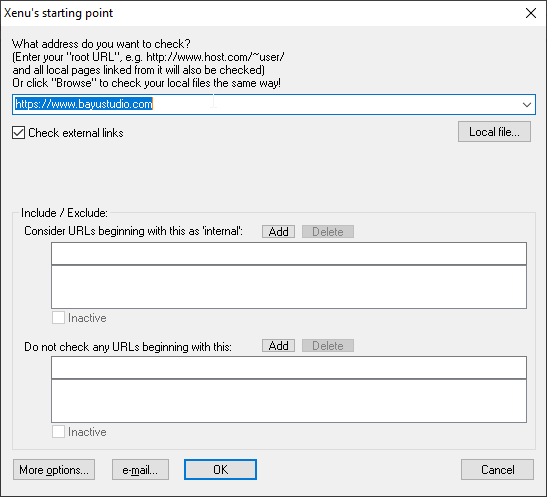This screenshot has width=547, height=497.
Task: Add an internal URL prefix entry
Action: [278, 232]
